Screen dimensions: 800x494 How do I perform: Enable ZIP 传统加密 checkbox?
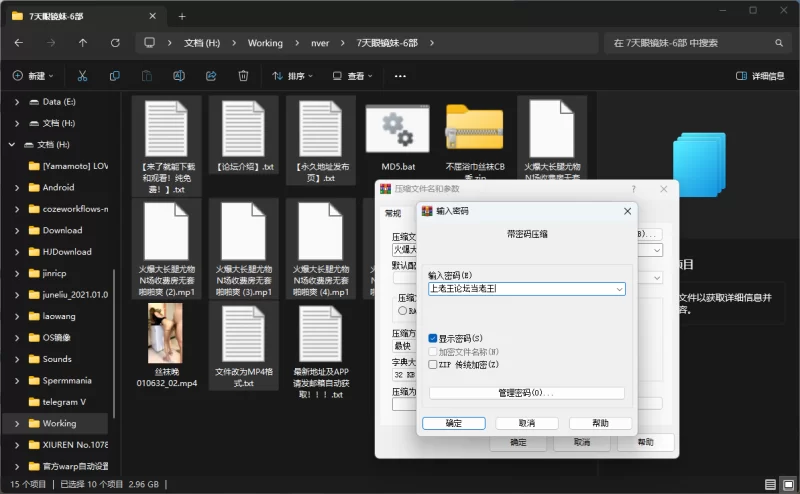(x=433, y=365)
